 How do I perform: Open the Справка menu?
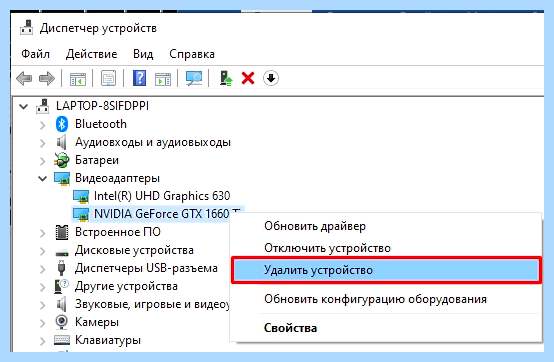click(x=192, y=54)
